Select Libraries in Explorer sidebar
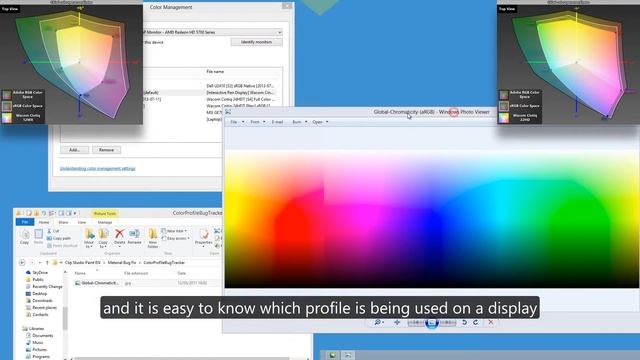 [x=33, y=329]
